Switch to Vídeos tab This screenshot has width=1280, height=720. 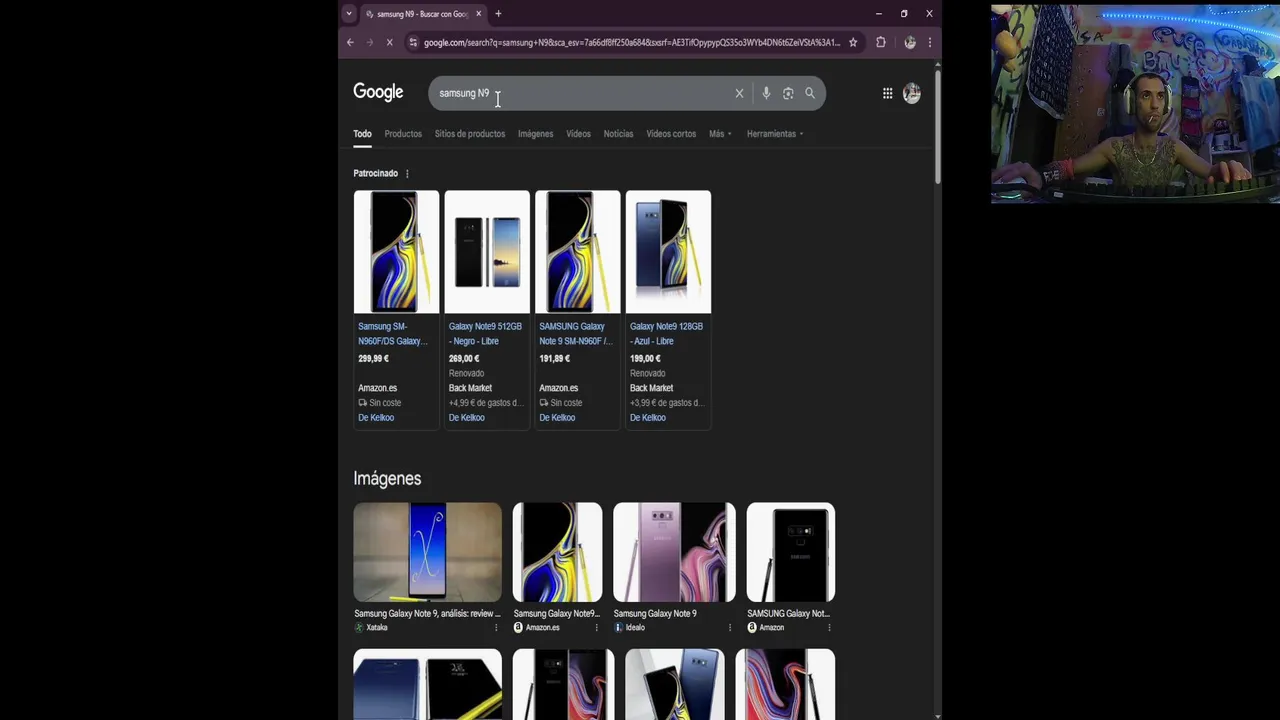(578, 134)
